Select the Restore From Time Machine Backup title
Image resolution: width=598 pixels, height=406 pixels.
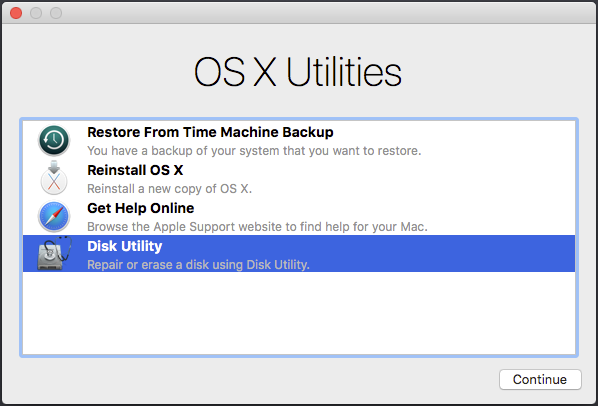pos(210,132)
